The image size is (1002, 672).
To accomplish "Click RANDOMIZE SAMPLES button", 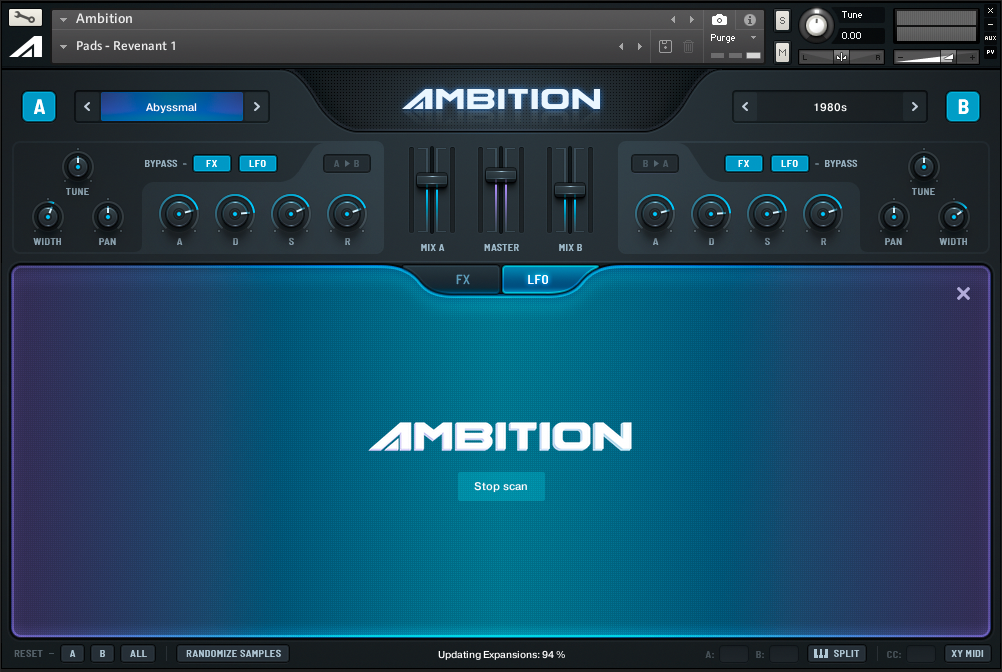I will pos(233,653).
